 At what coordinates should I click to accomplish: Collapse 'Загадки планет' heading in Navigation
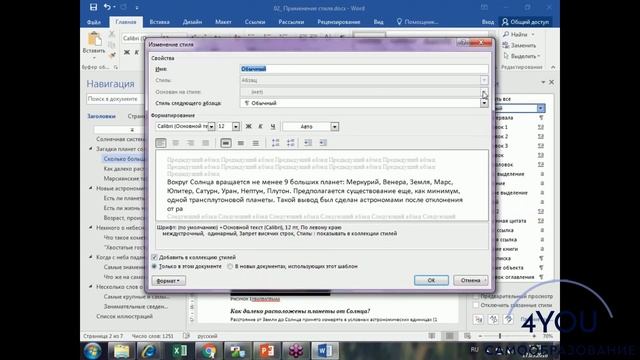pos(91,149)
